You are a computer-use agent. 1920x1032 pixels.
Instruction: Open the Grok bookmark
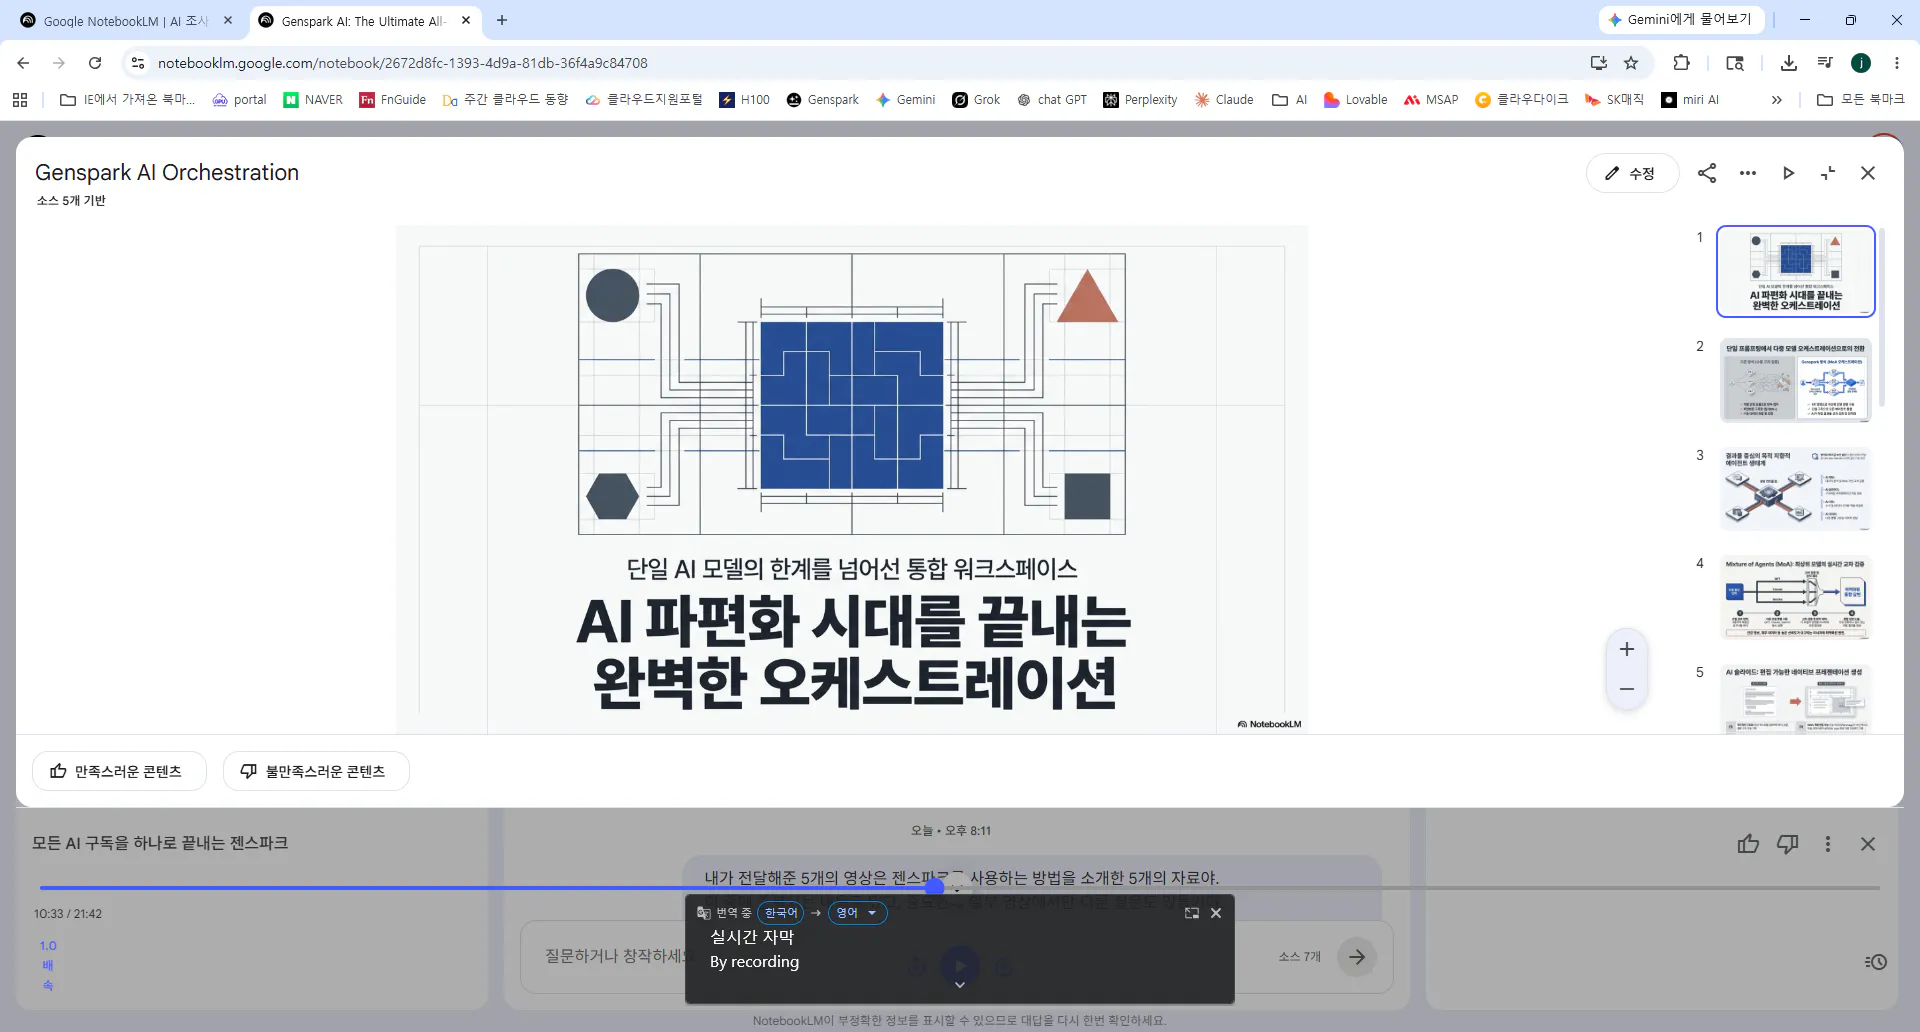(x=976, y=100)
